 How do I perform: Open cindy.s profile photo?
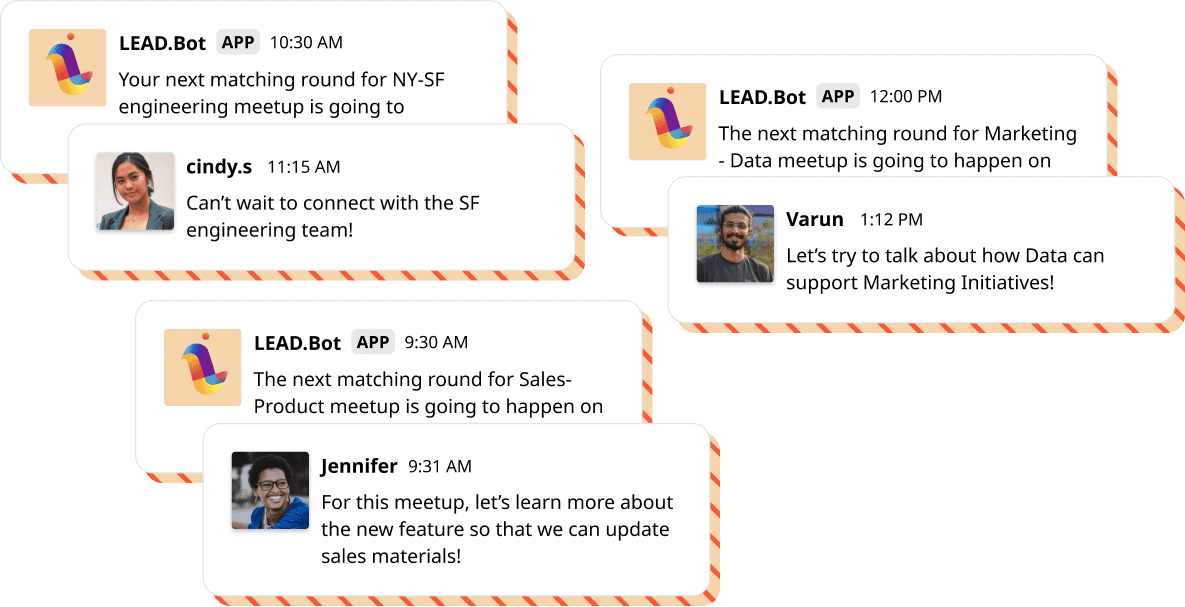click(135, 191)
